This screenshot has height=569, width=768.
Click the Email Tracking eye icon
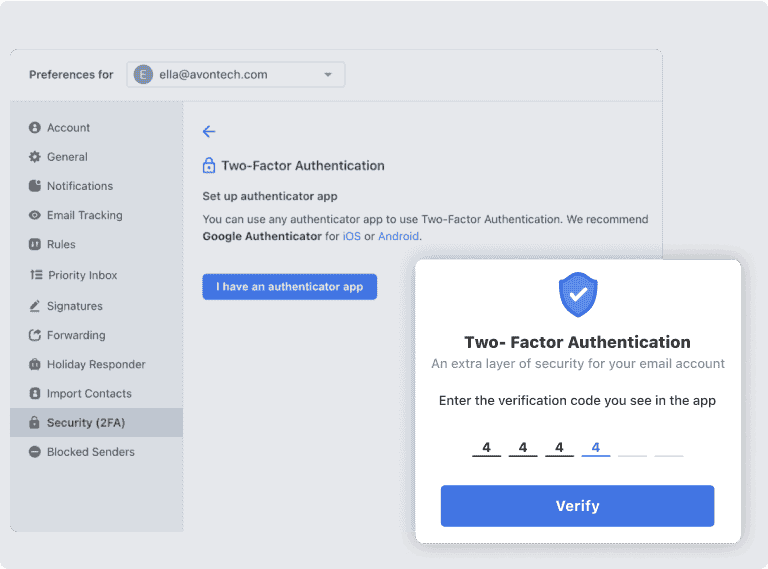click(x=35, y=215)
